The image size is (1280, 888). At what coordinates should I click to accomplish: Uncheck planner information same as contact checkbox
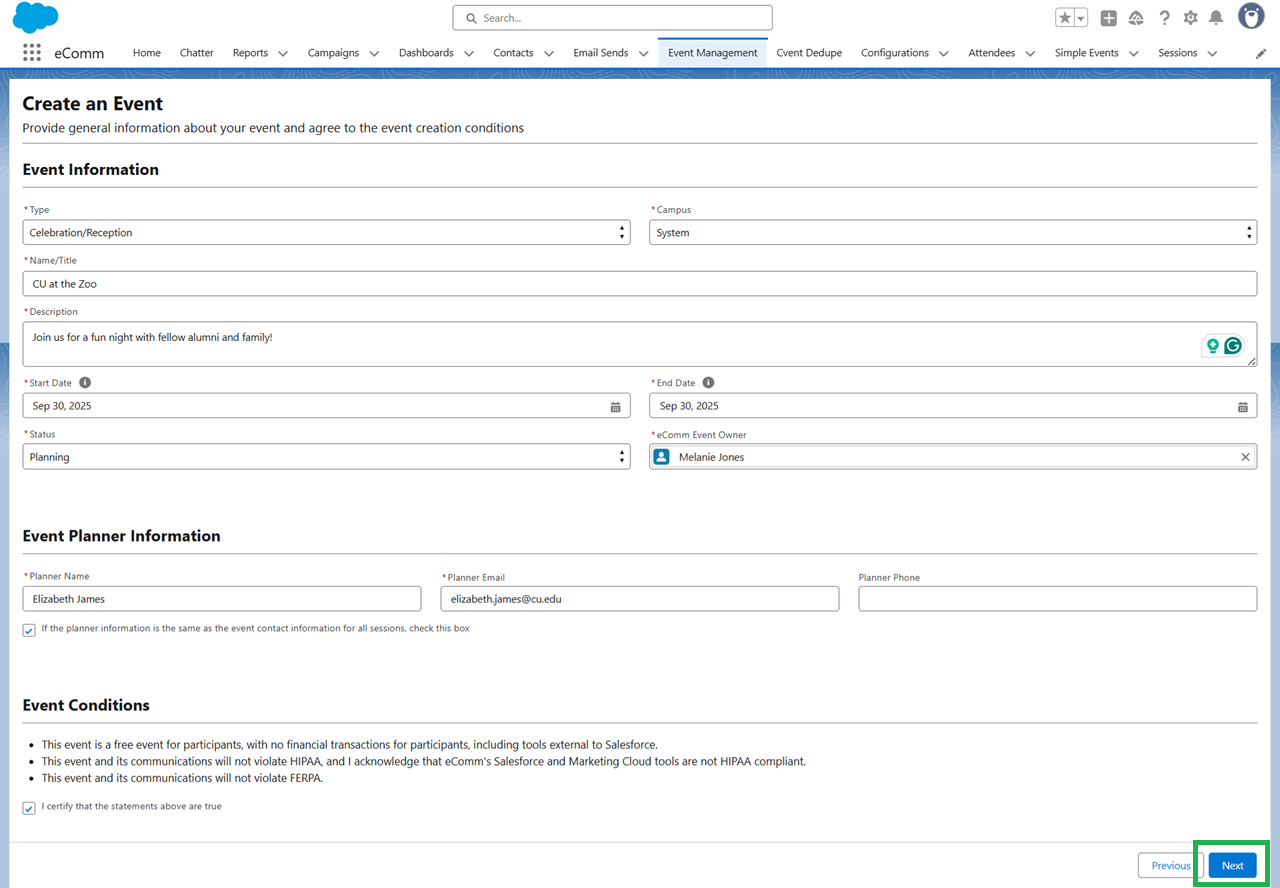pyautogui.click(x=29, y=630)
